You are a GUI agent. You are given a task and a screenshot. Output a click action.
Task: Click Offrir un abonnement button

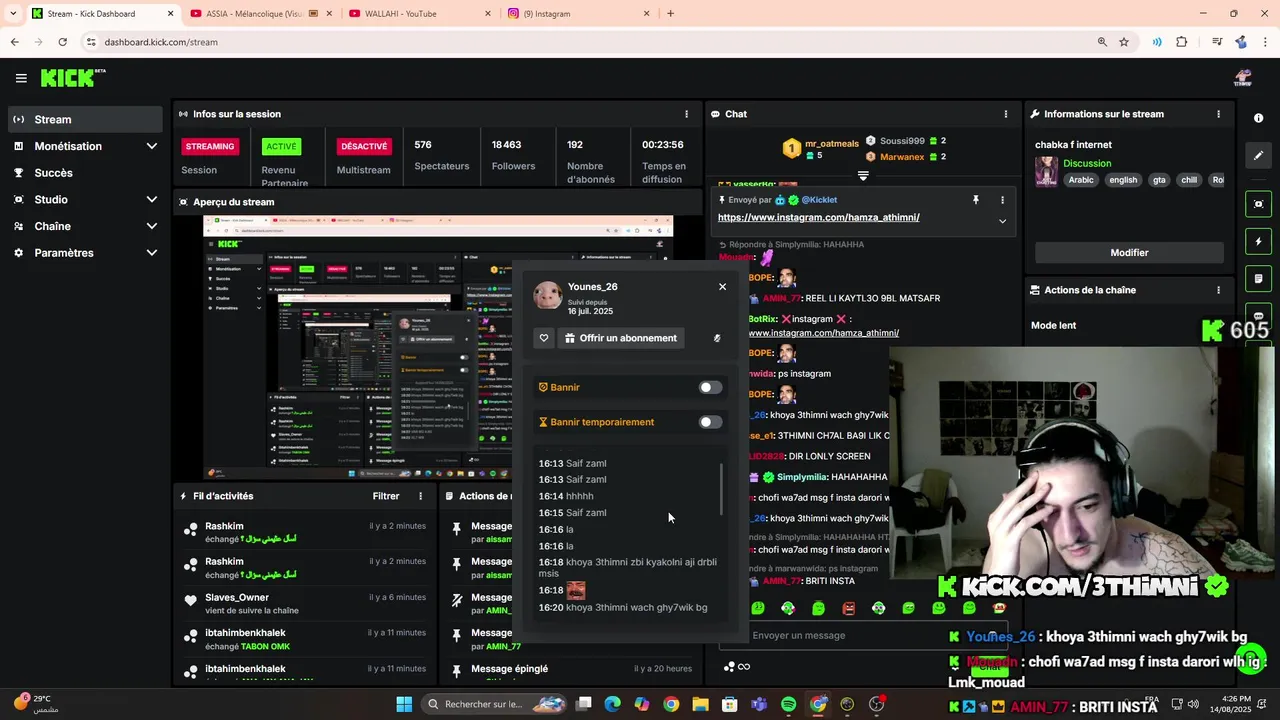pyautogui.click(x=621, y=338)
